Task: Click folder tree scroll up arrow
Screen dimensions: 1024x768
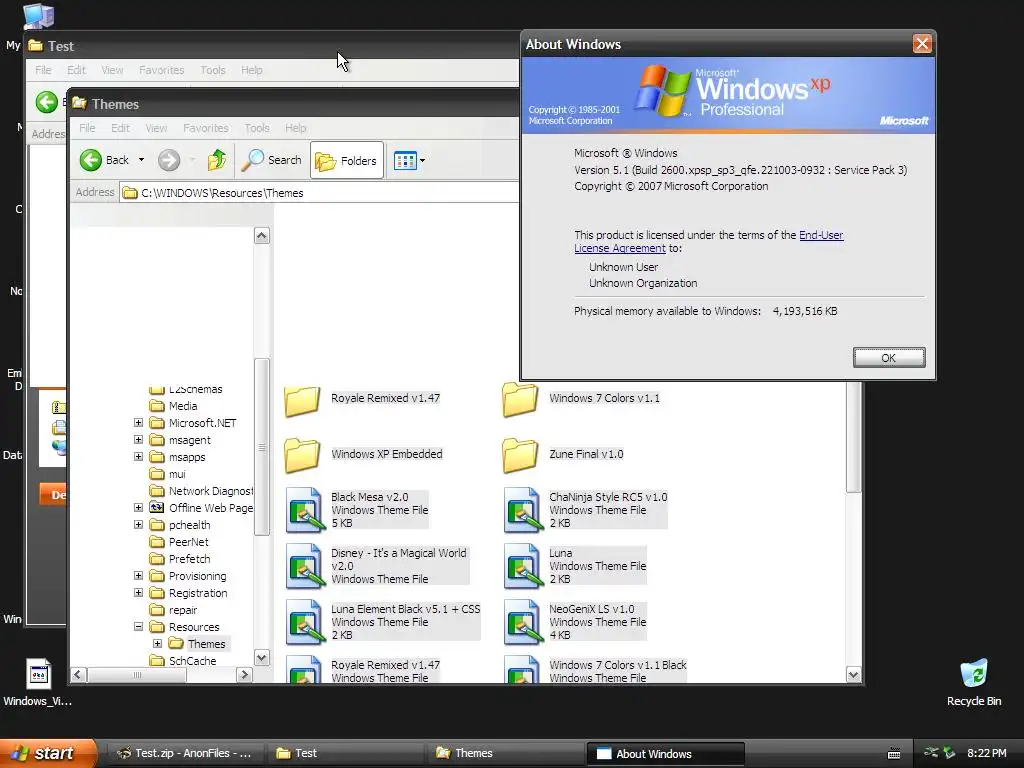Action: coord(262,236)
